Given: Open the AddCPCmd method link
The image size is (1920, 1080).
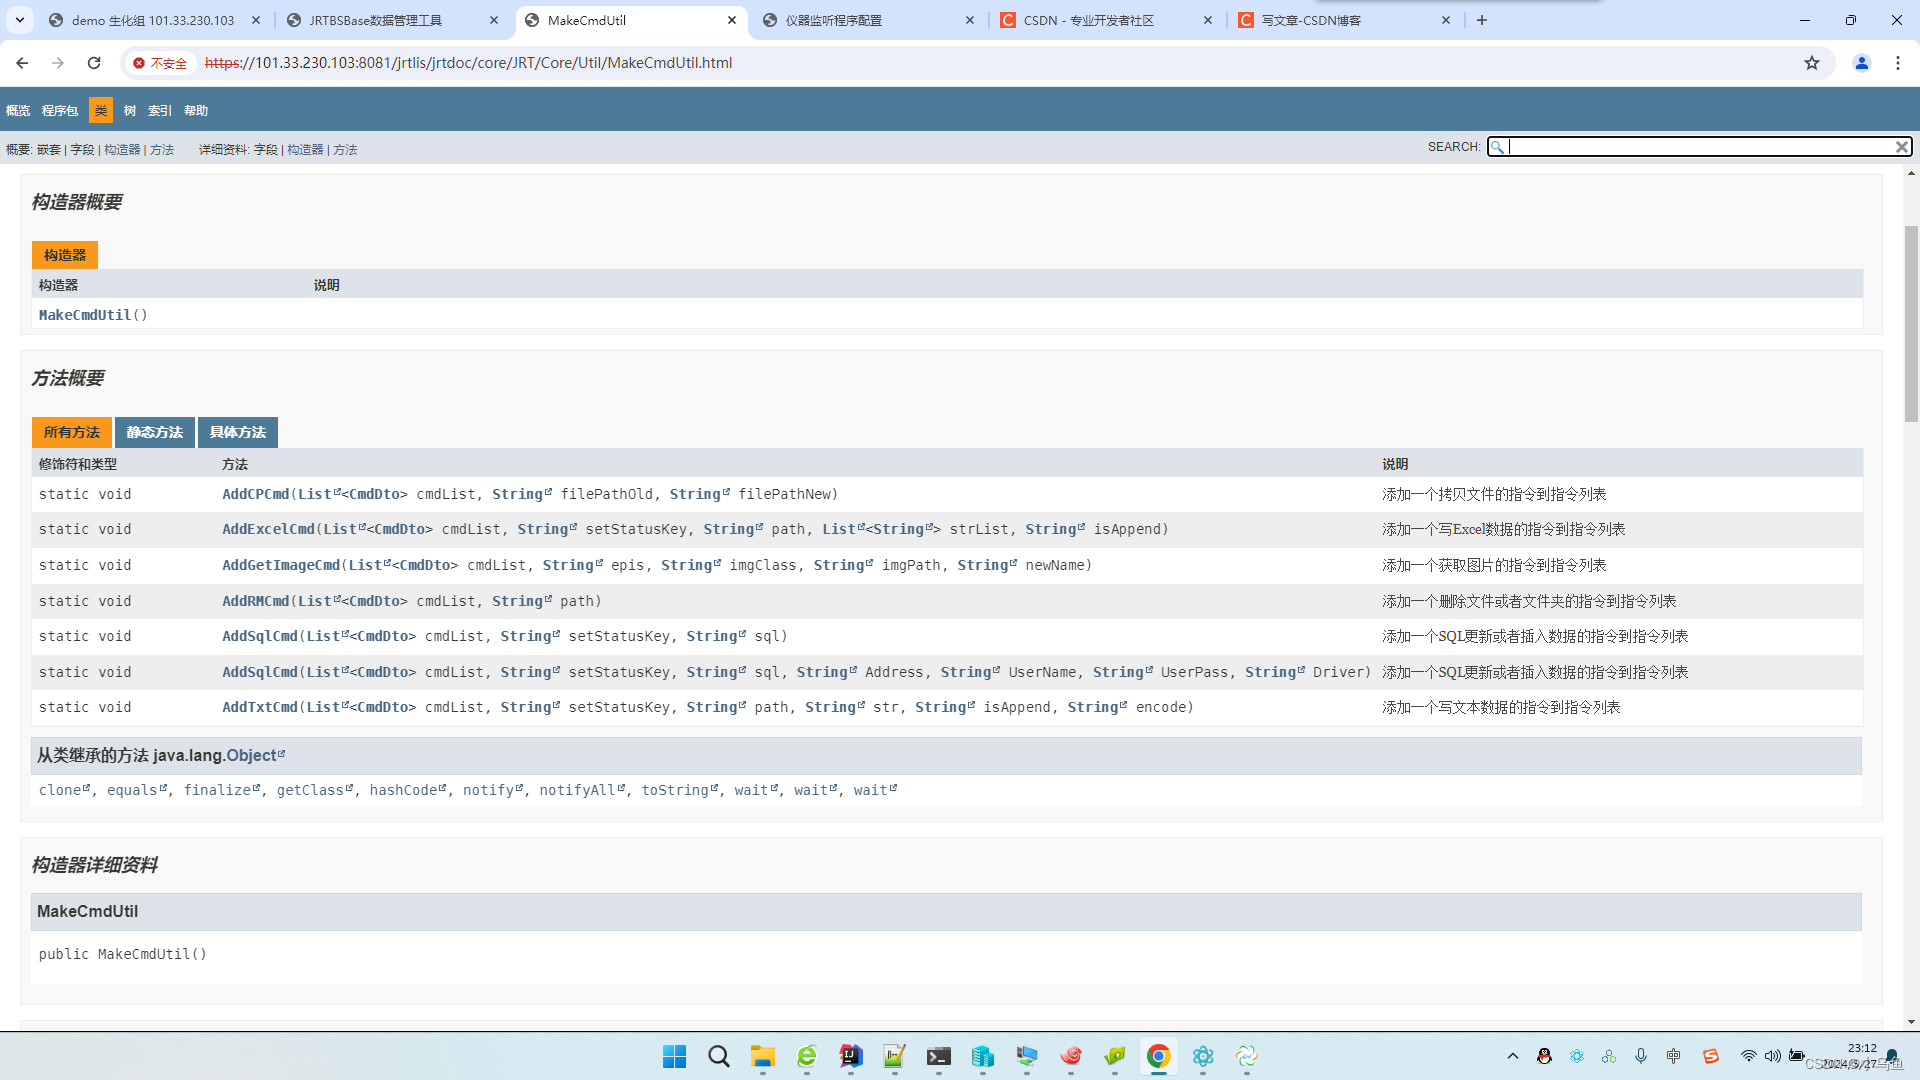Looking at the screenshot, I should click(256, 494).
